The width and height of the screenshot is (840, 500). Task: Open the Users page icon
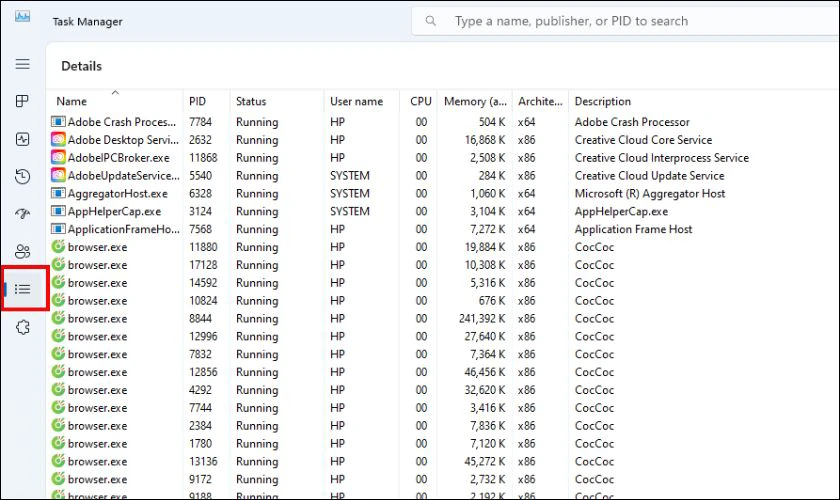point(22,251)
